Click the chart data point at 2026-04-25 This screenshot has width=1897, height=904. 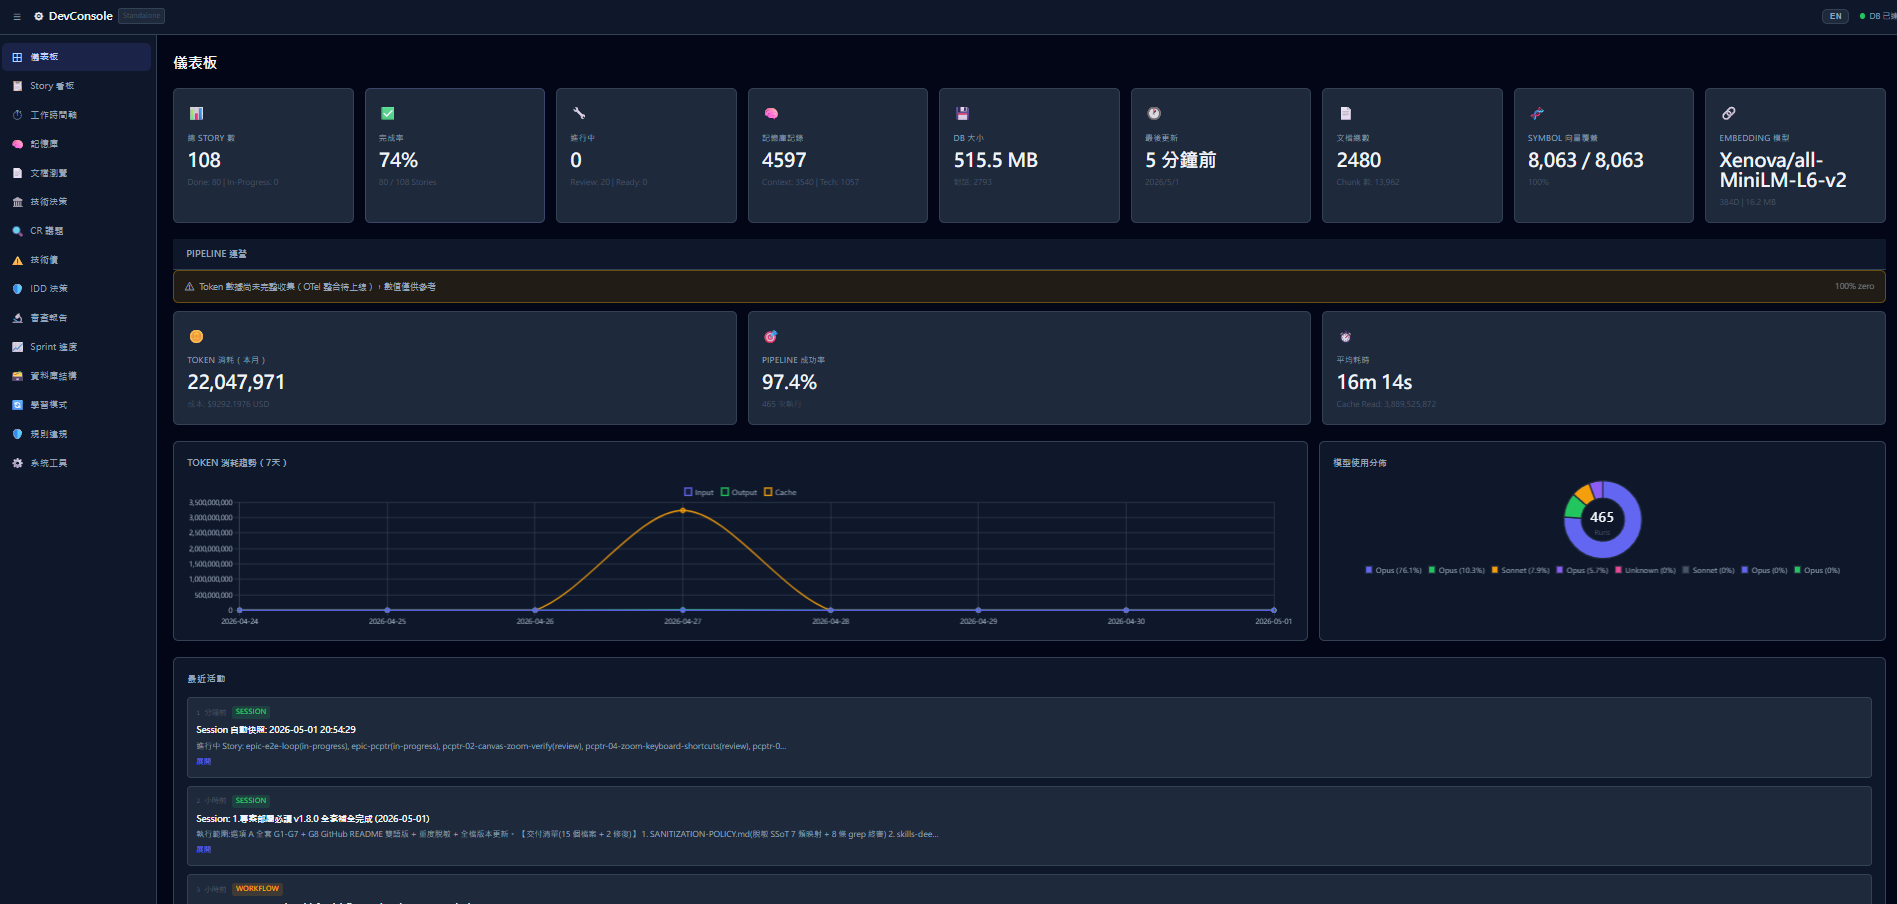click(387, 610)
